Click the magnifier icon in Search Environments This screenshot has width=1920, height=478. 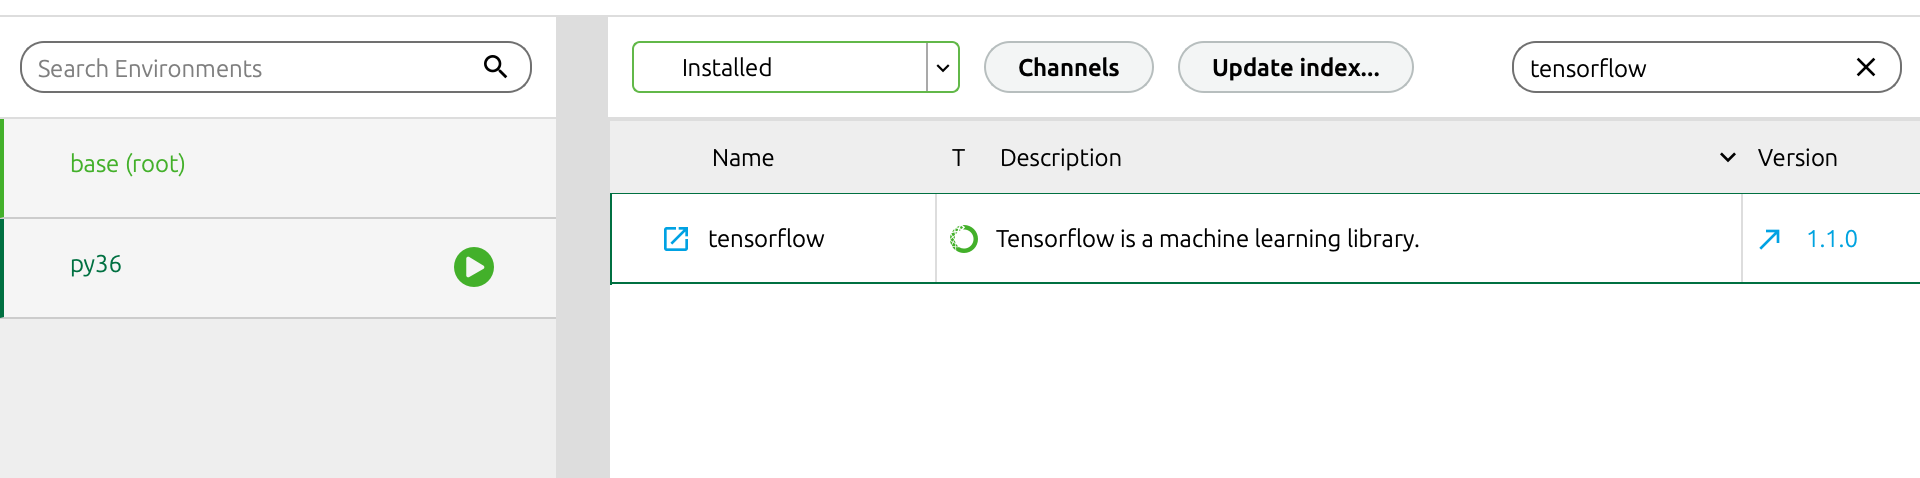tap(495, 67)
